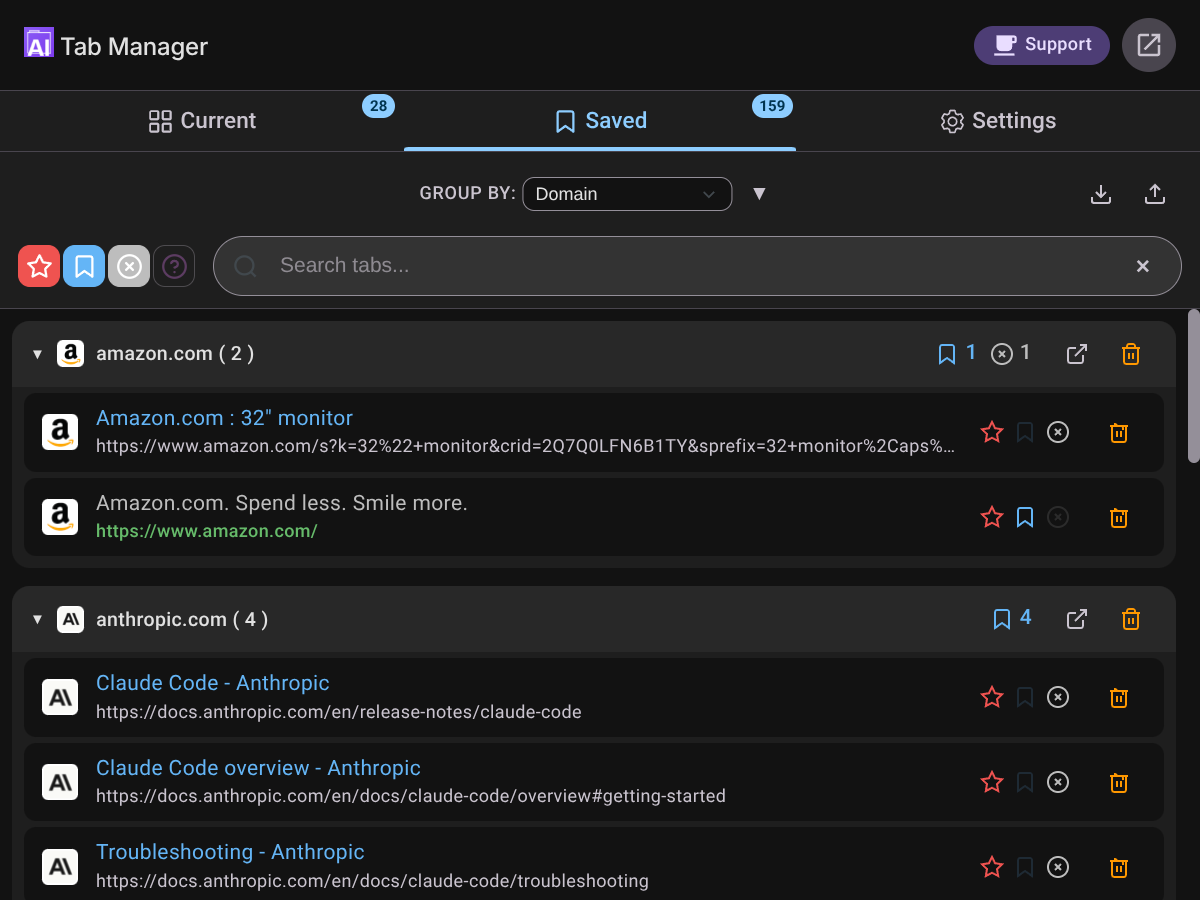Viewport: 1200px width, 900px height.
Task: Click the vertical scrollbar thumb
Action: 1193,386
